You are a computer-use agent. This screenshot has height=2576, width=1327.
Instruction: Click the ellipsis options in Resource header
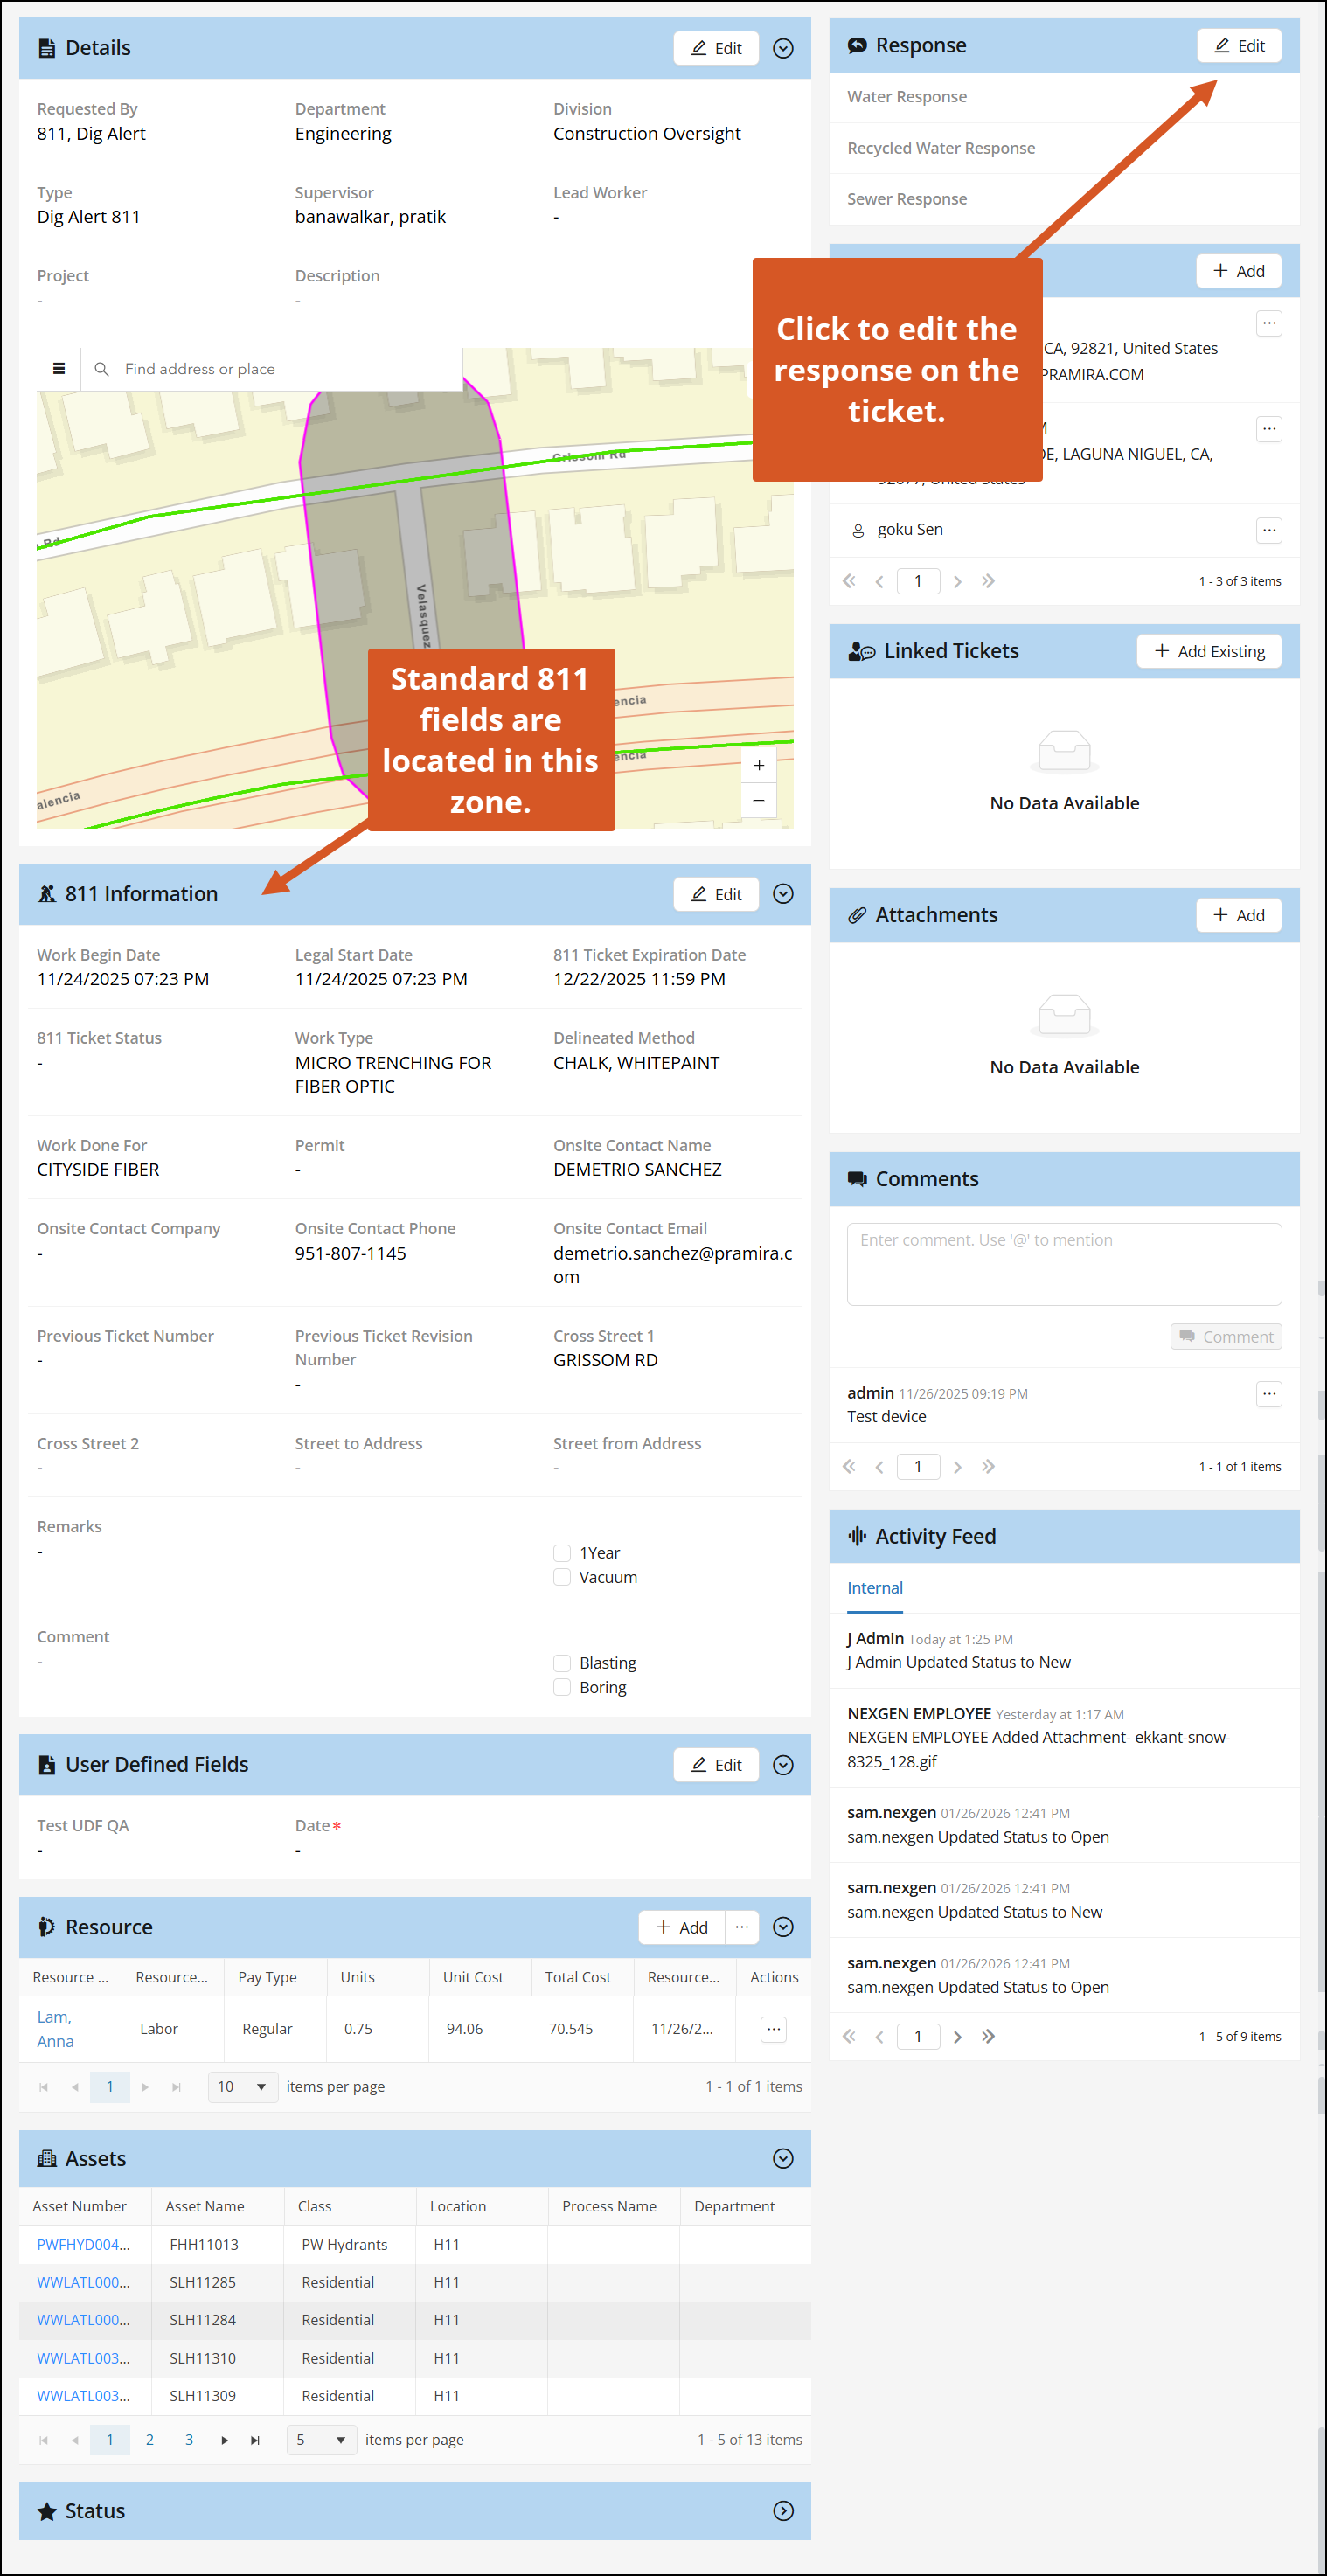[741, 1927]
